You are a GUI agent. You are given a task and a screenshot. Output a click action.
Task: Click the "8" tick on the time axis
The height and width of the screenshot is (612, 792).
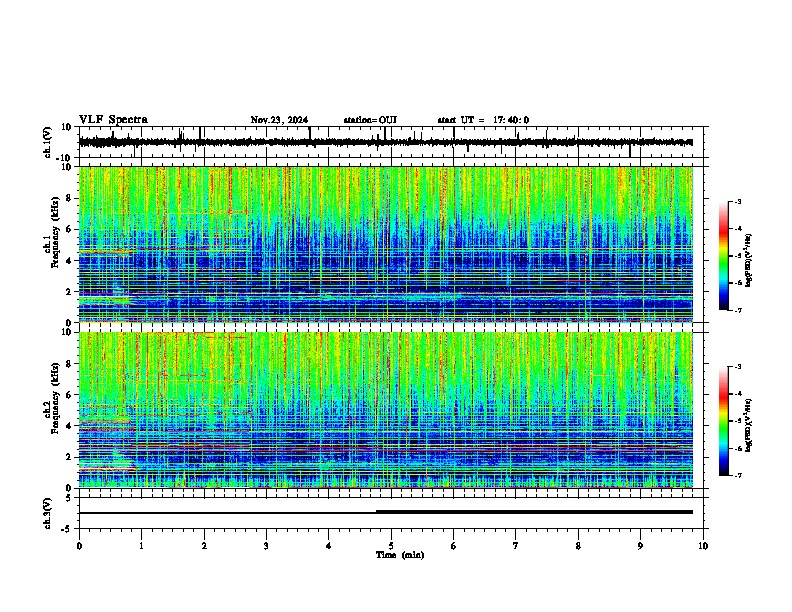pos(578,546)
